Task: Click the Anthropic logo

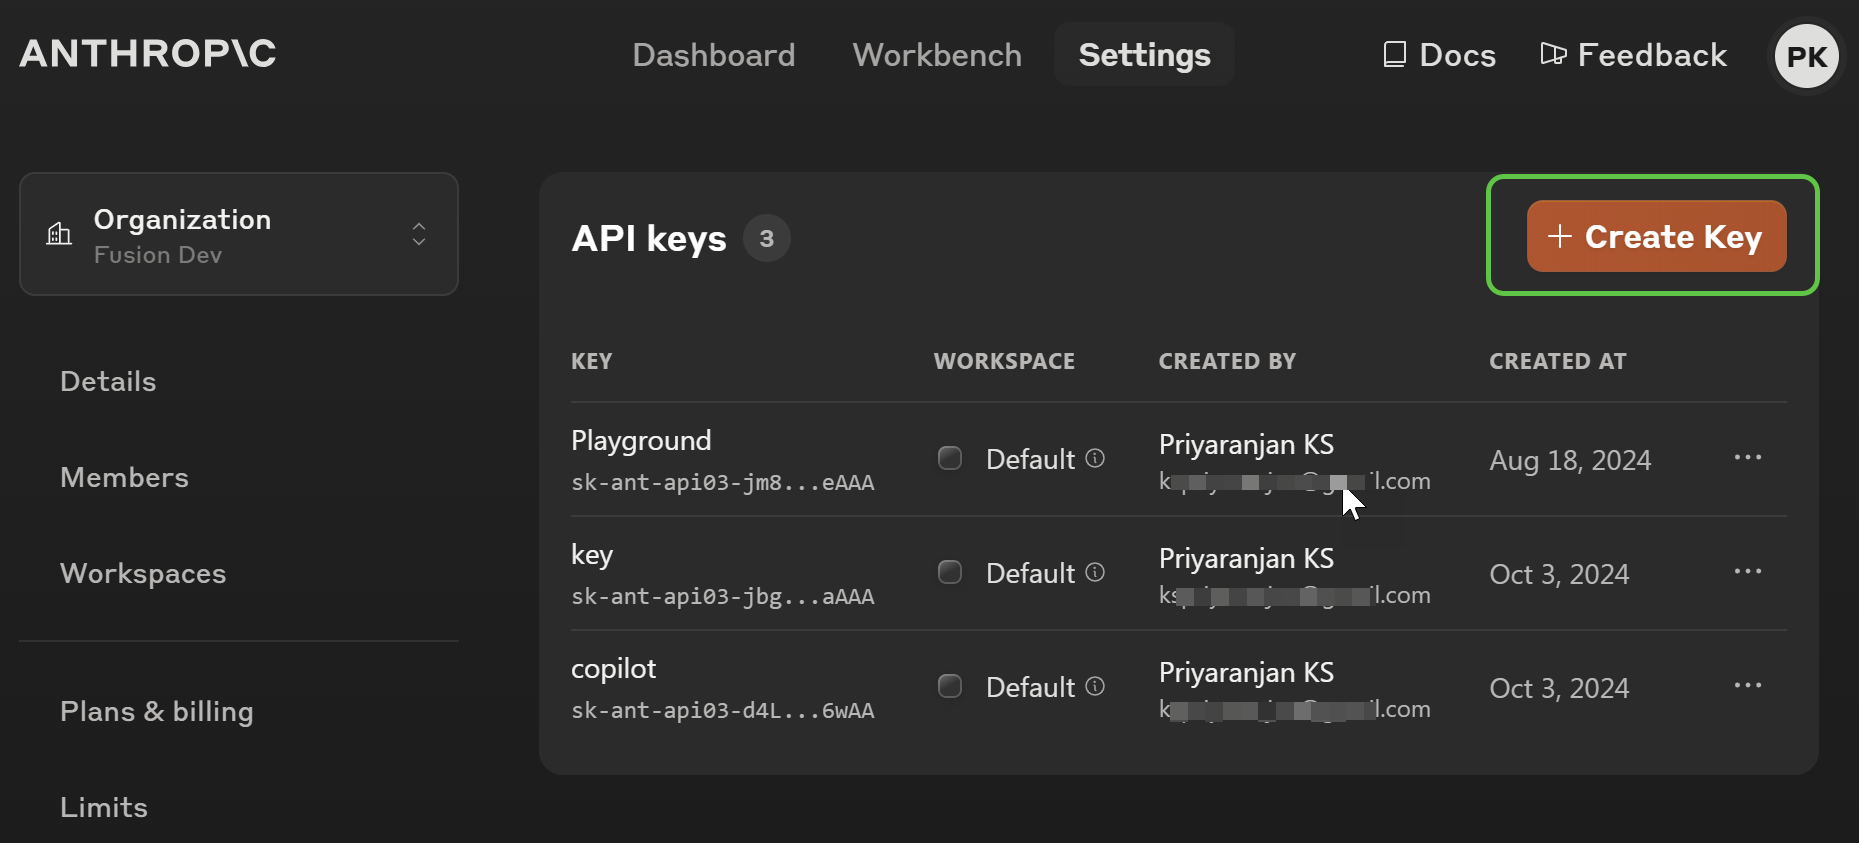Action: click(x=148, y=54)
